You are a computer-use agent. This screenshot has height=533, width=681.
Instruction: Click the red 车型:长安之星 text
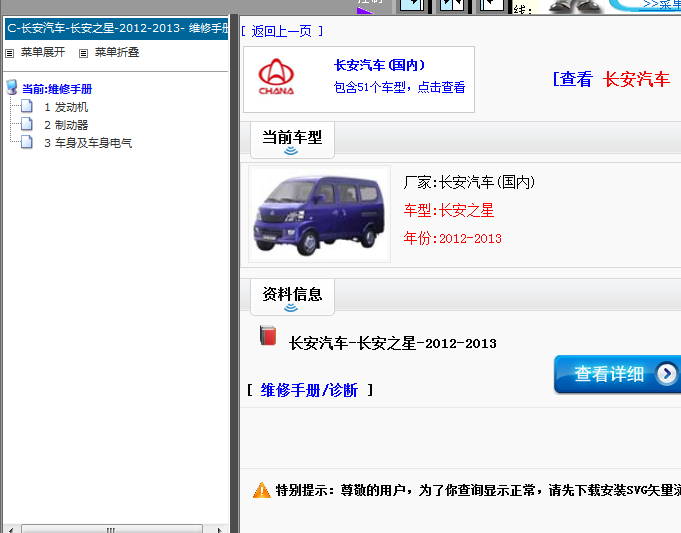tap(449, 210)
